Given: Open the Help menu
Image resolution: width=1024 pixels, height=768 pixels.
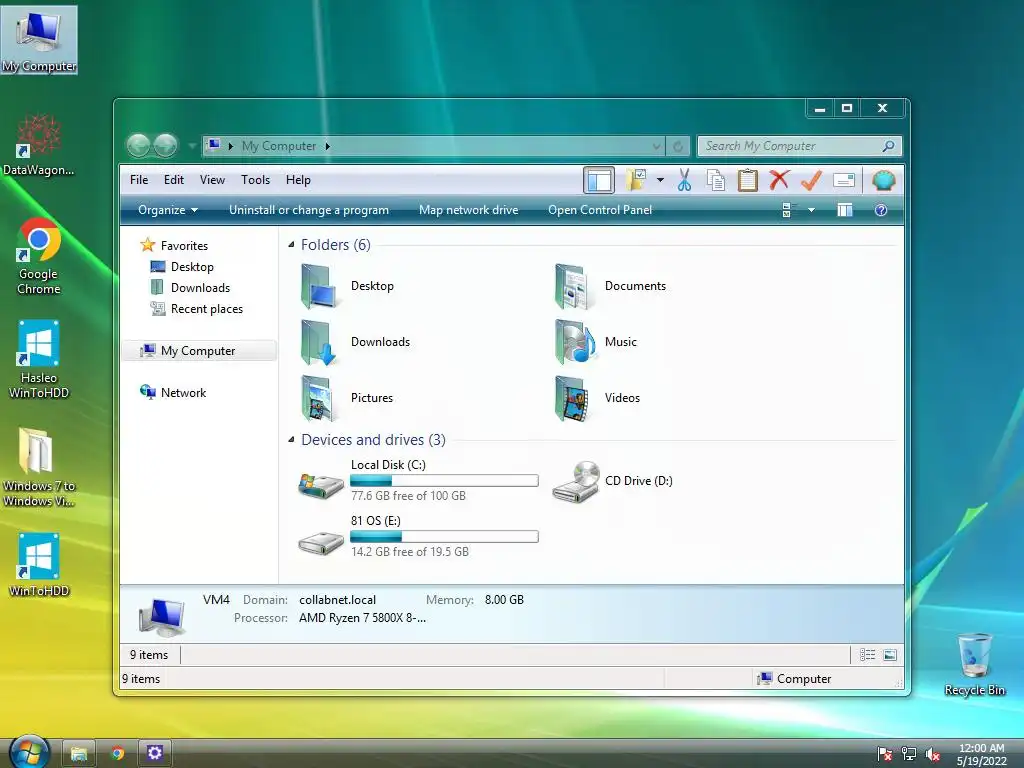Looking at the screenshot, I should point(298,180).
